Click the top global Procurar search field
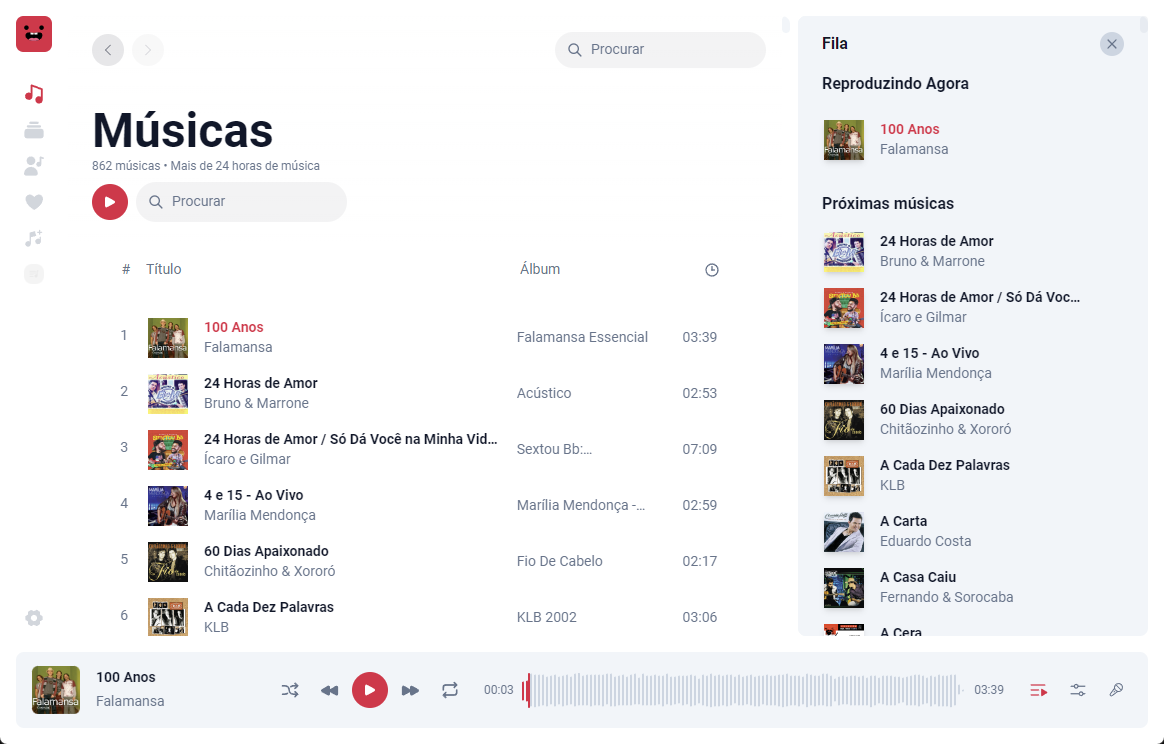The image size is (1164, 744). [660, 50]
